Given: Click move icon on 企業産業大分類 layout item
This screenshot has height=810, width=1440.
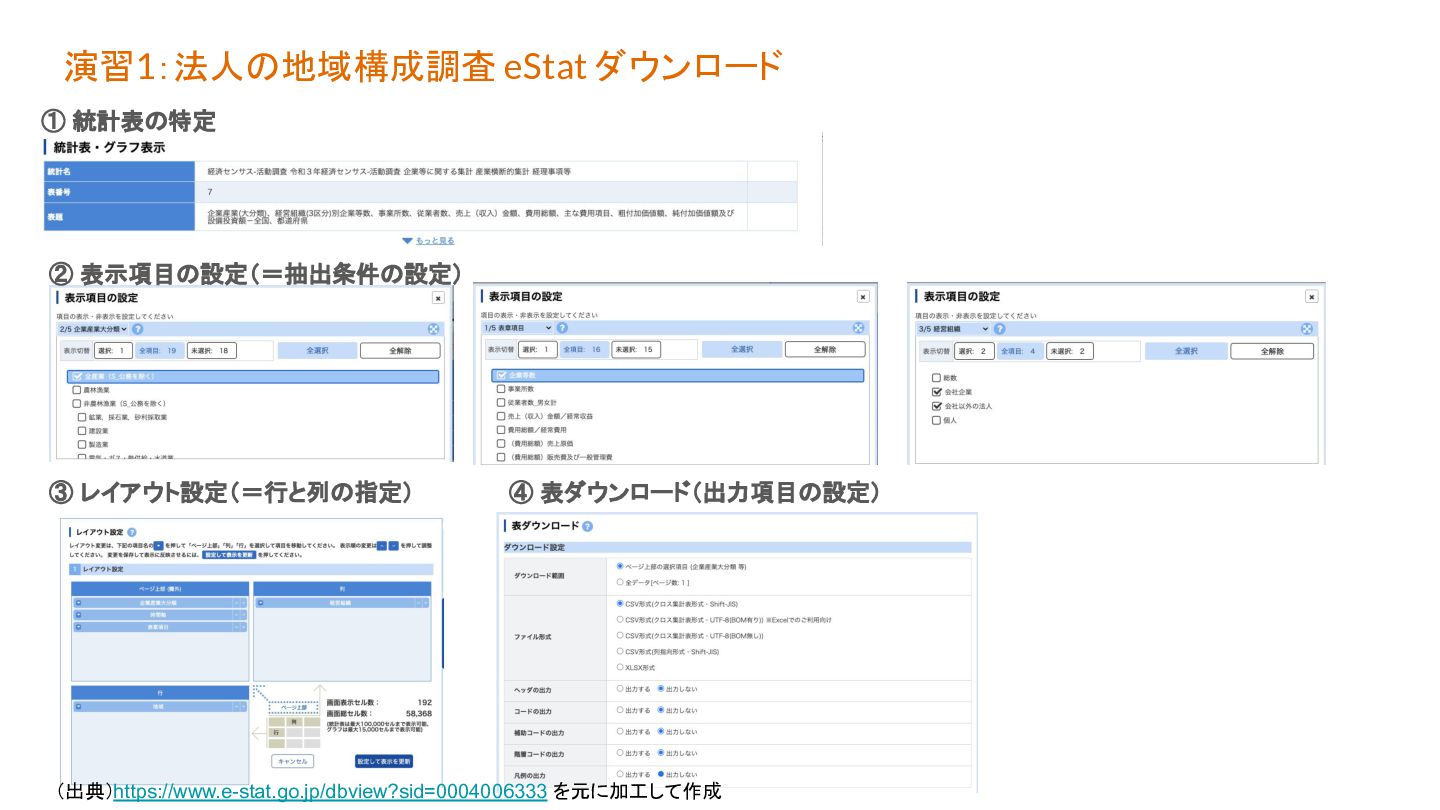Looking at the screenshot, I should (78, 603).
